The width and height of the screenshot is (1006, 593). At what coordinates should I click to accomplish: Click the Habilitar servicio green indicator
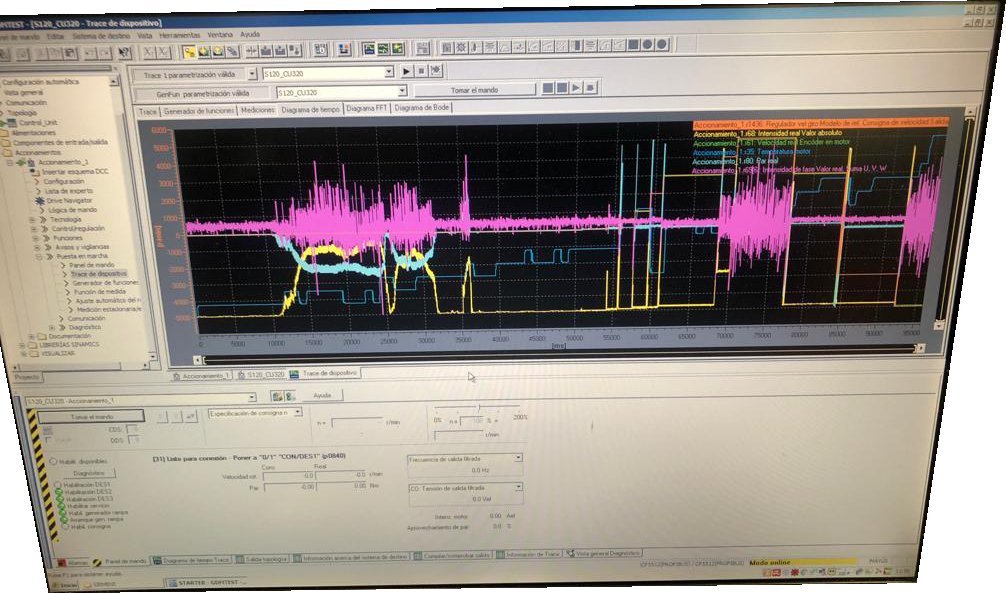tap(61, 506)
